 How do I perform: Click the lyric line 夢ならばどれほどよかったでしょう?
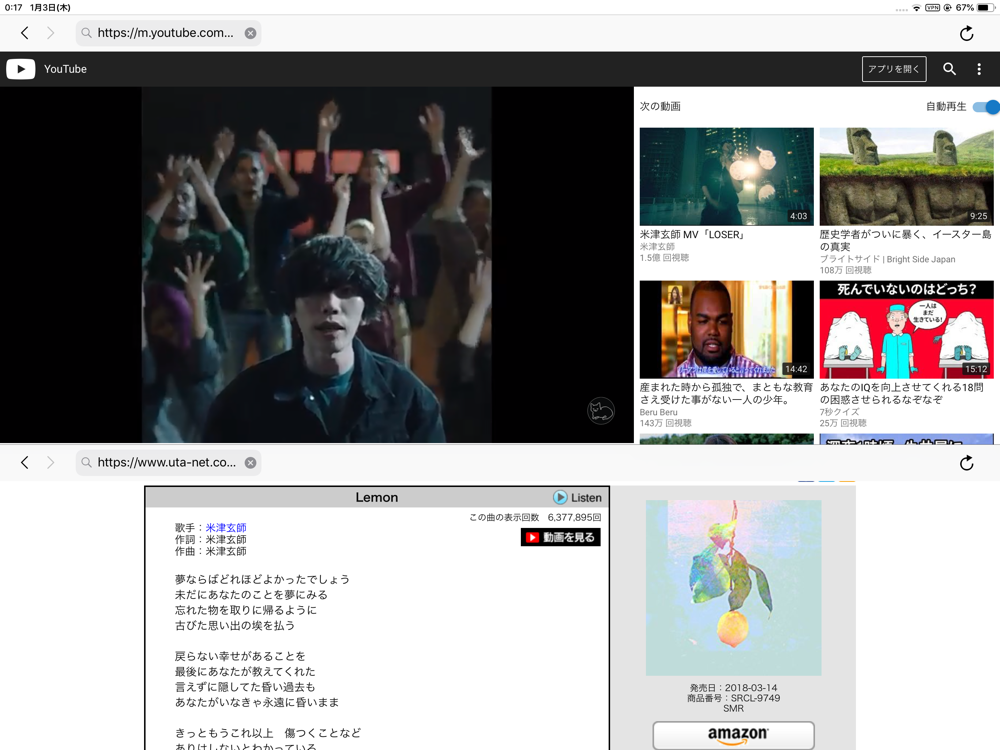click(262, 579)
